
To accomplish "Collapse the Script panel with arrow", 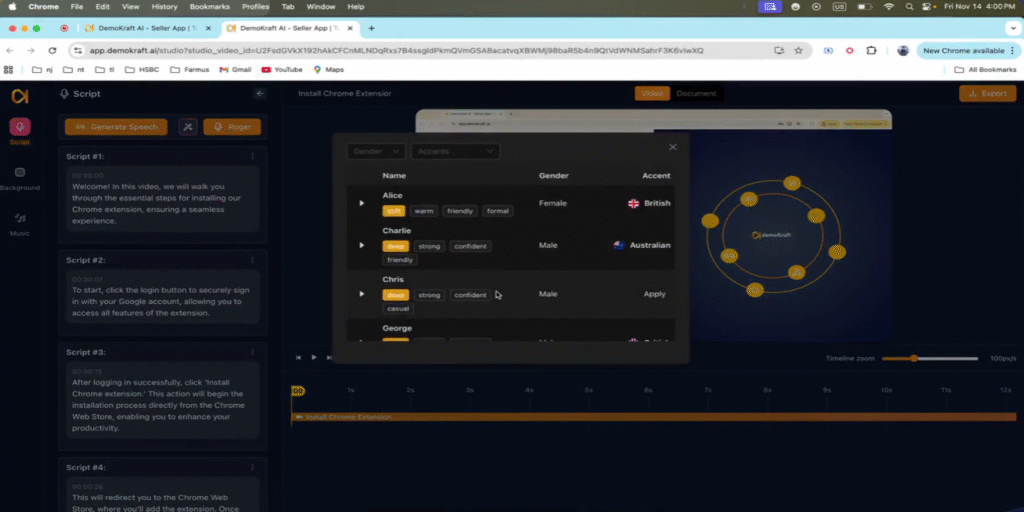I will point(260,94).
